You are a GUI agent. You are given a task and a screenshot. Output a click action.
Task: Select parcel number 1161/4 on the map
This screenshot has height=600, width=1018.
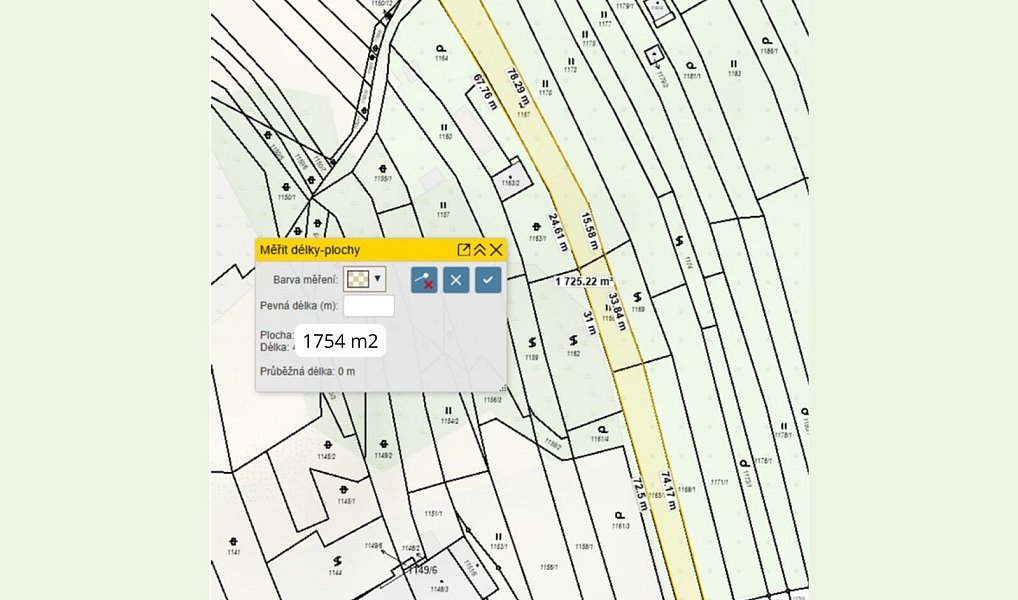pyautogui.click(x=600, y=439)
